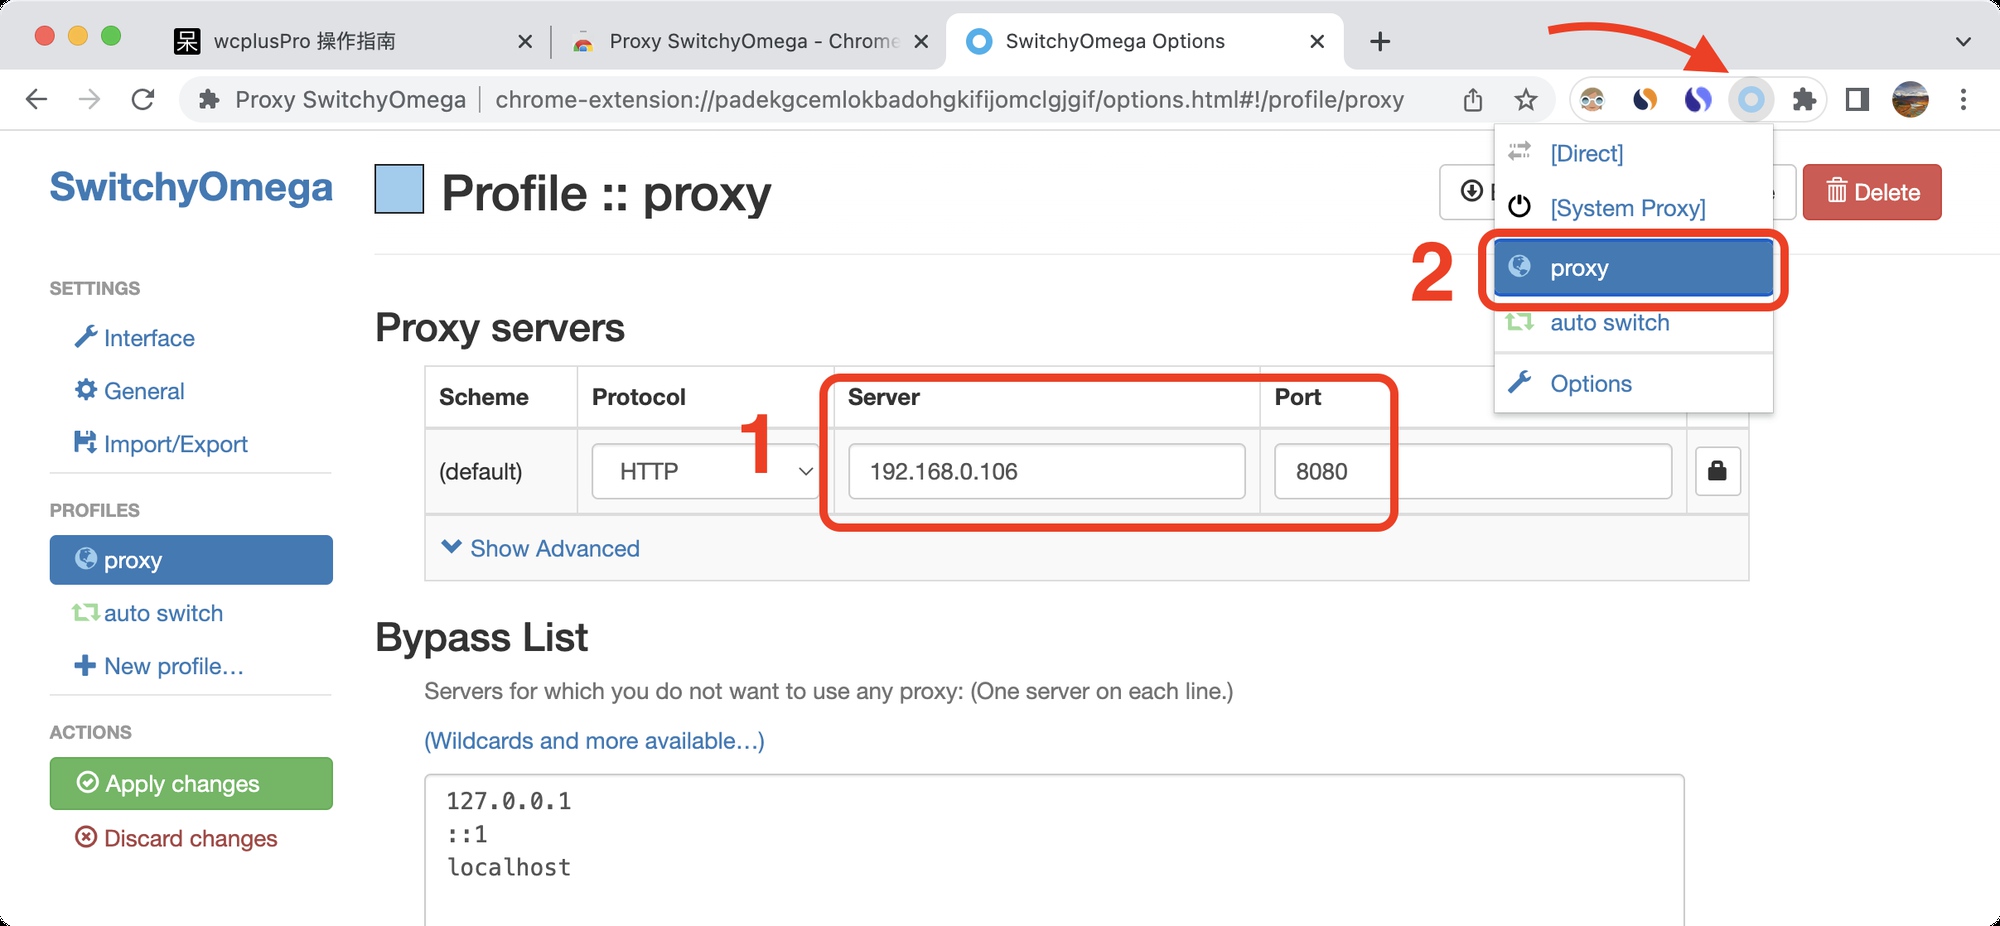Delete the current profile

coord(1872,192)
